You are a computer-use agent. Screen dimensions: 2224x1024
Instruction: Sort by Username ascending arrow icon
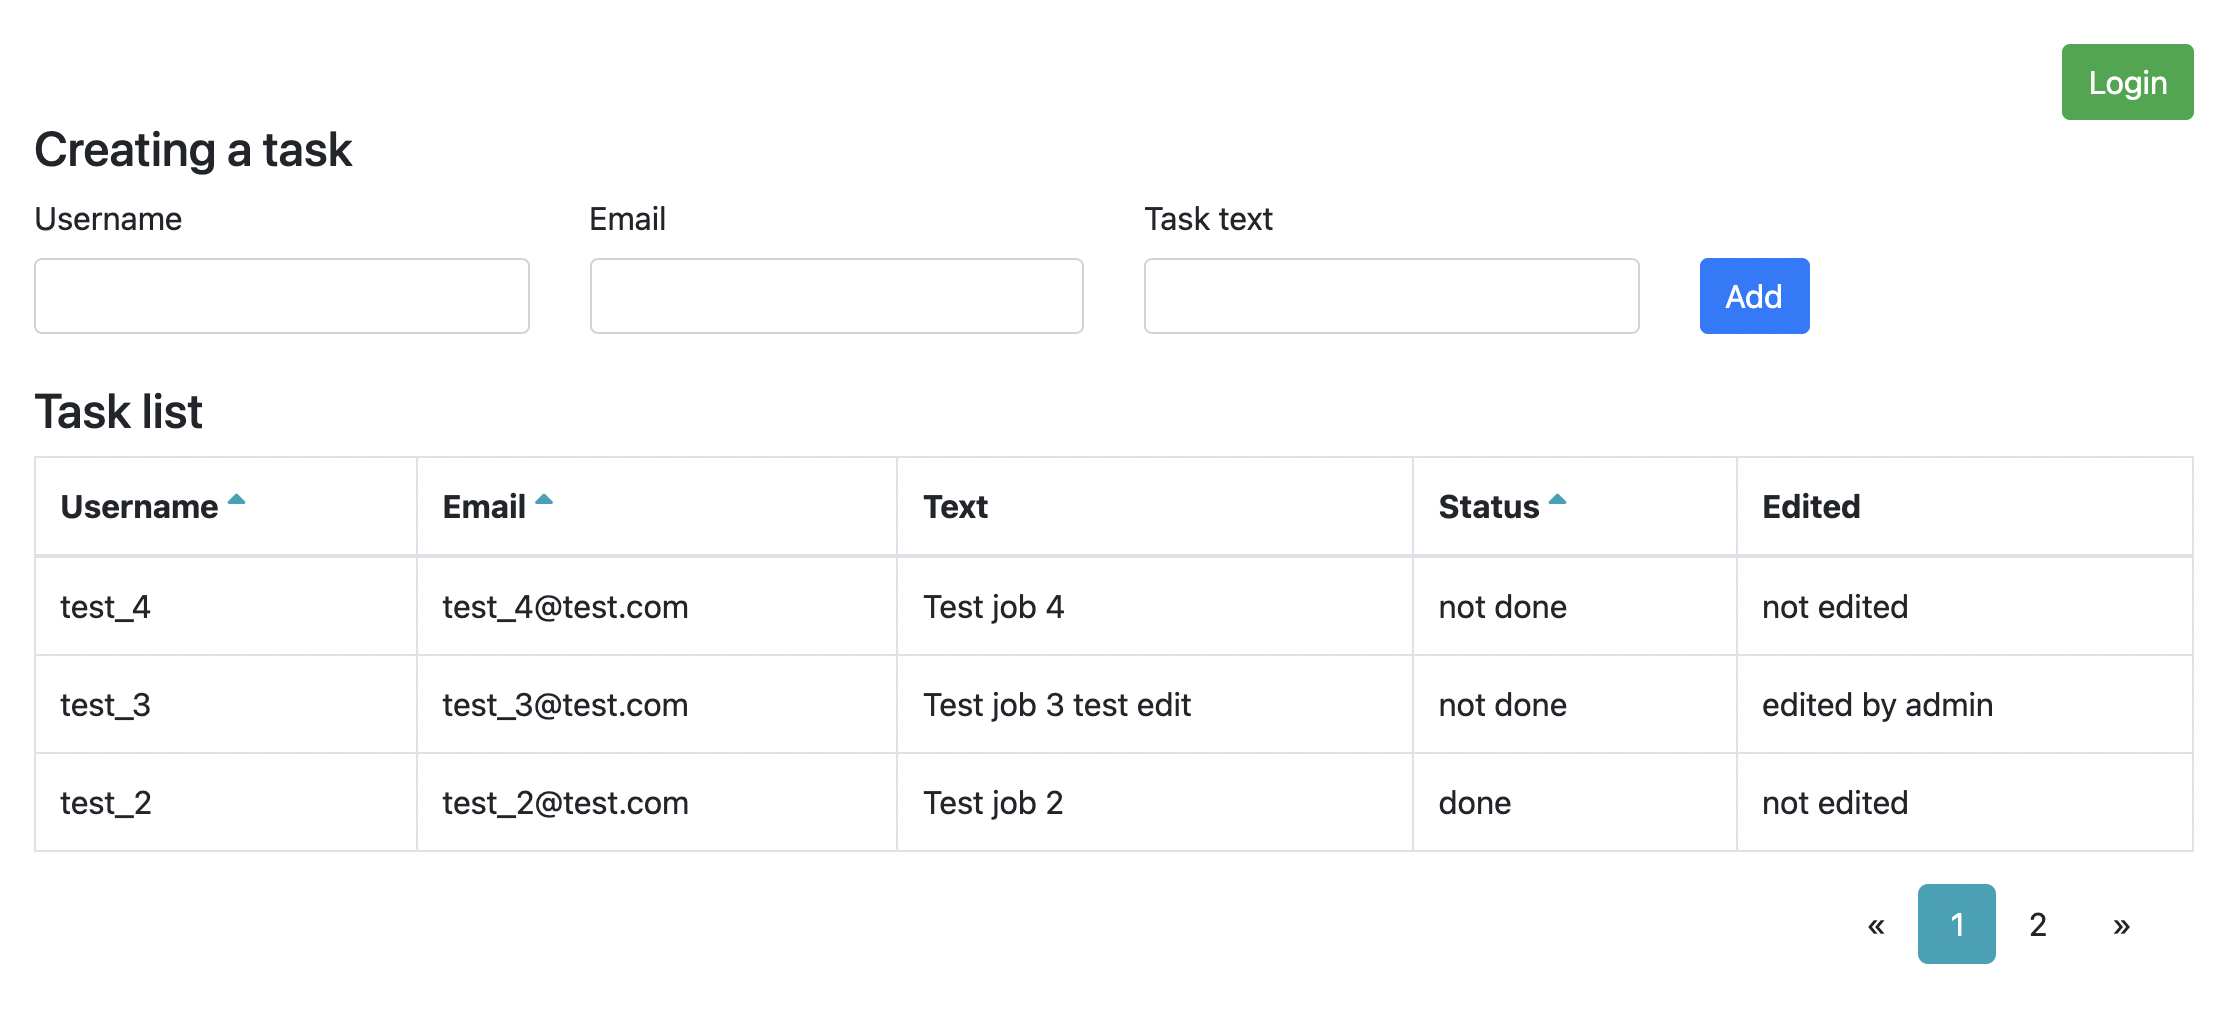tap(237, 499)
